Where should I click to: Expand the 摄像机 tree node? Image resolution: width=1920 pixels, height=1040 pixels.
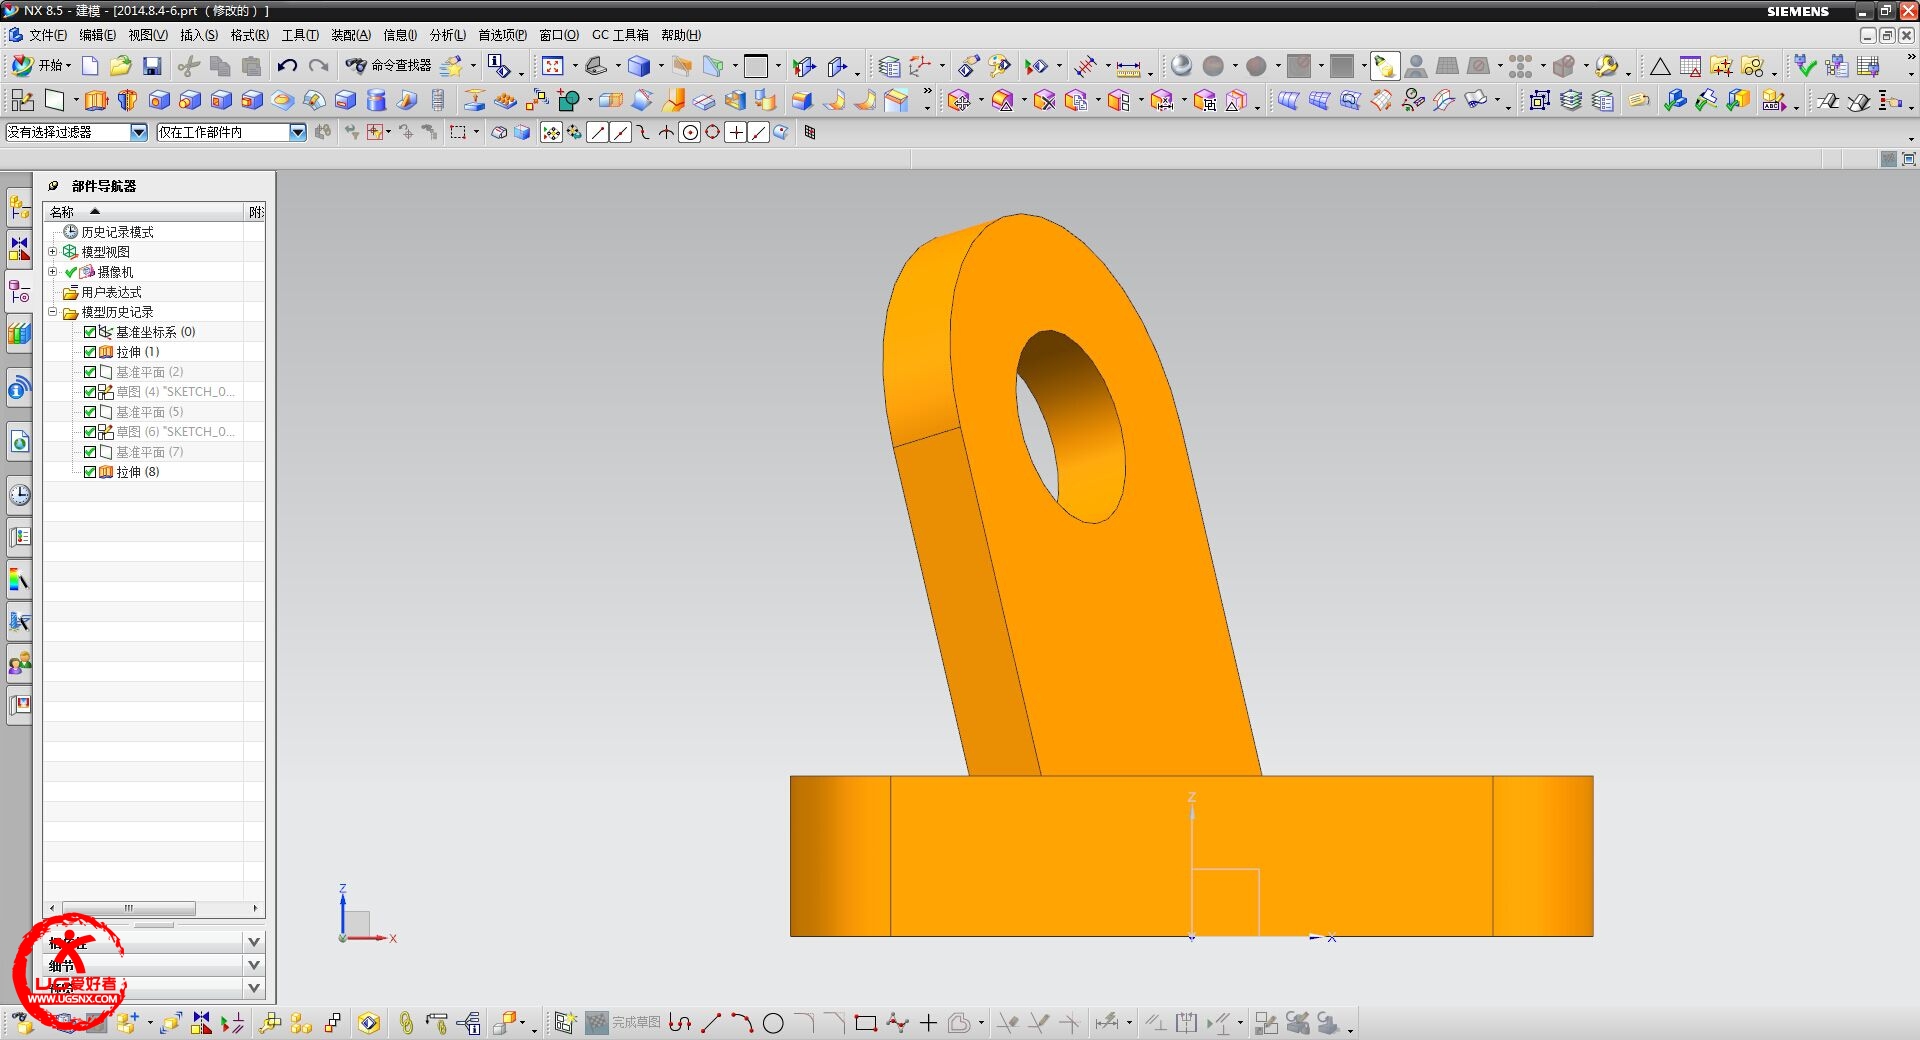[53, 272]
